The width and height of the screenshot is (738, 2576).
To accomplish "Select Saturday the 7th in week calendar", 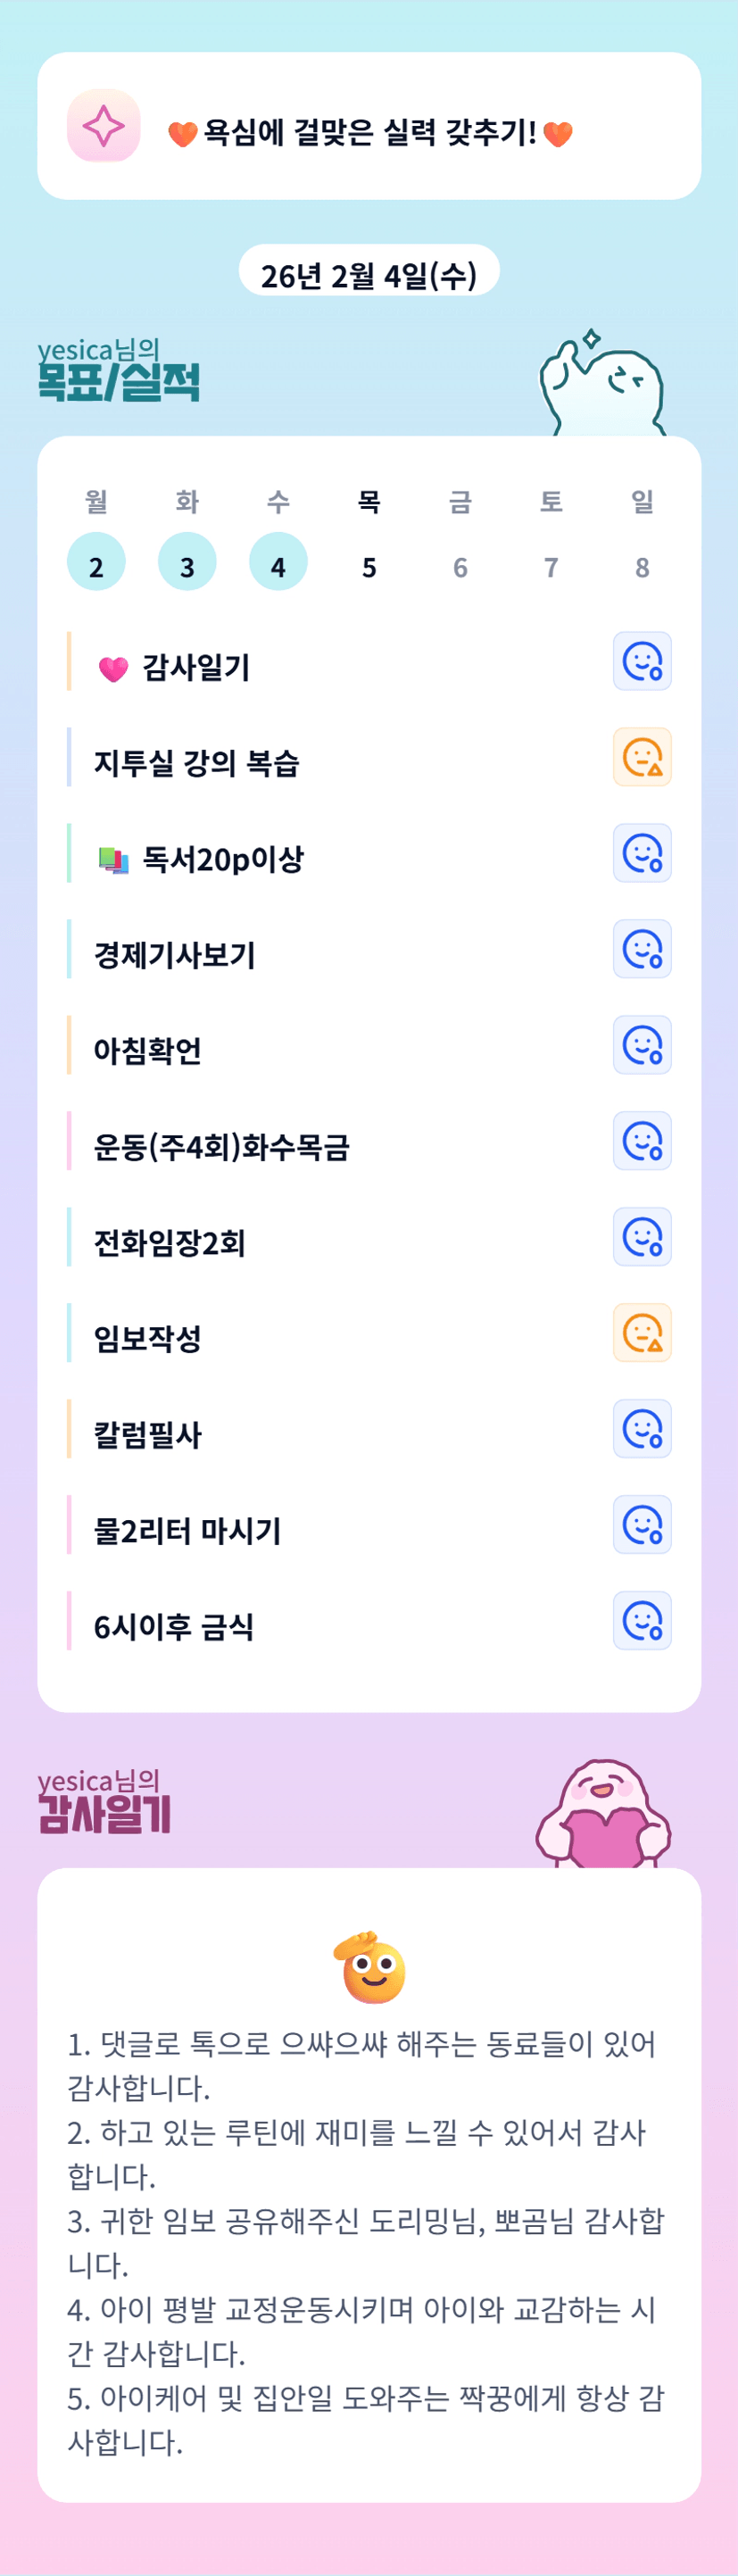I will (551, 566).
